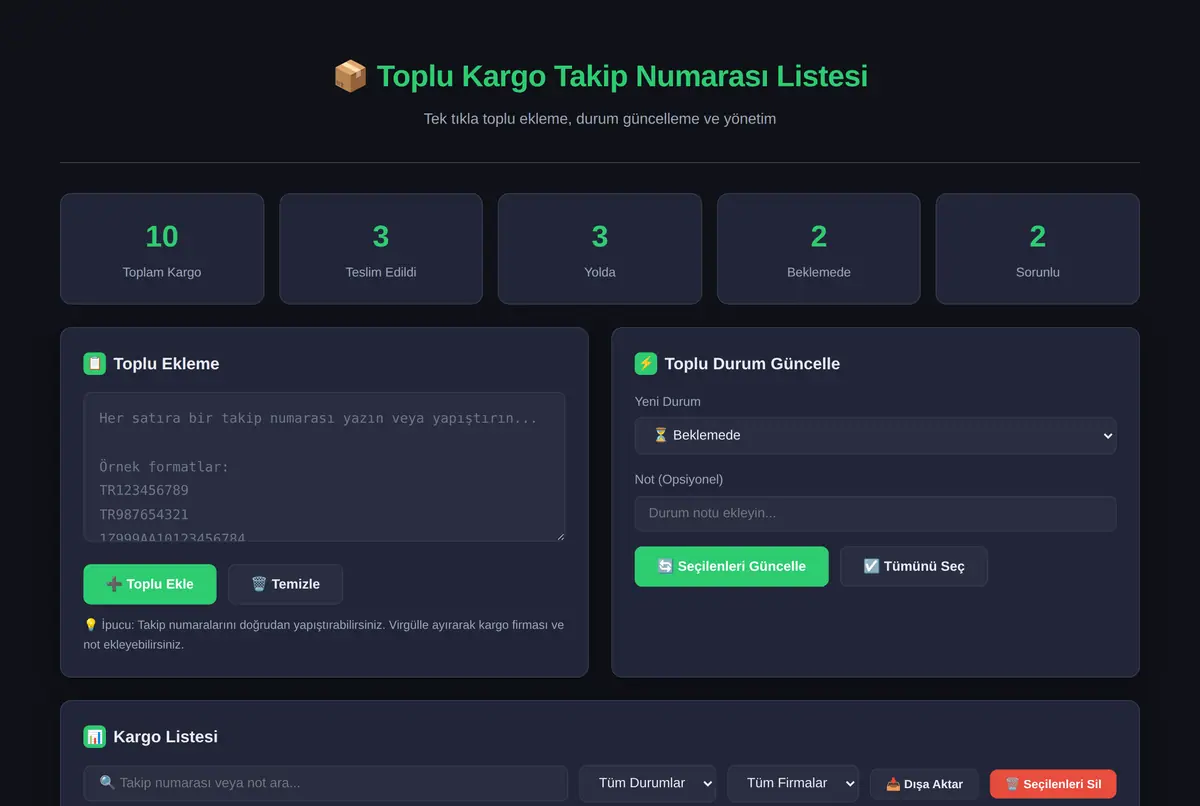Click the red Seçilenleri Sil button
This screenshot has width=1200, height=806.
[1053, 784]
